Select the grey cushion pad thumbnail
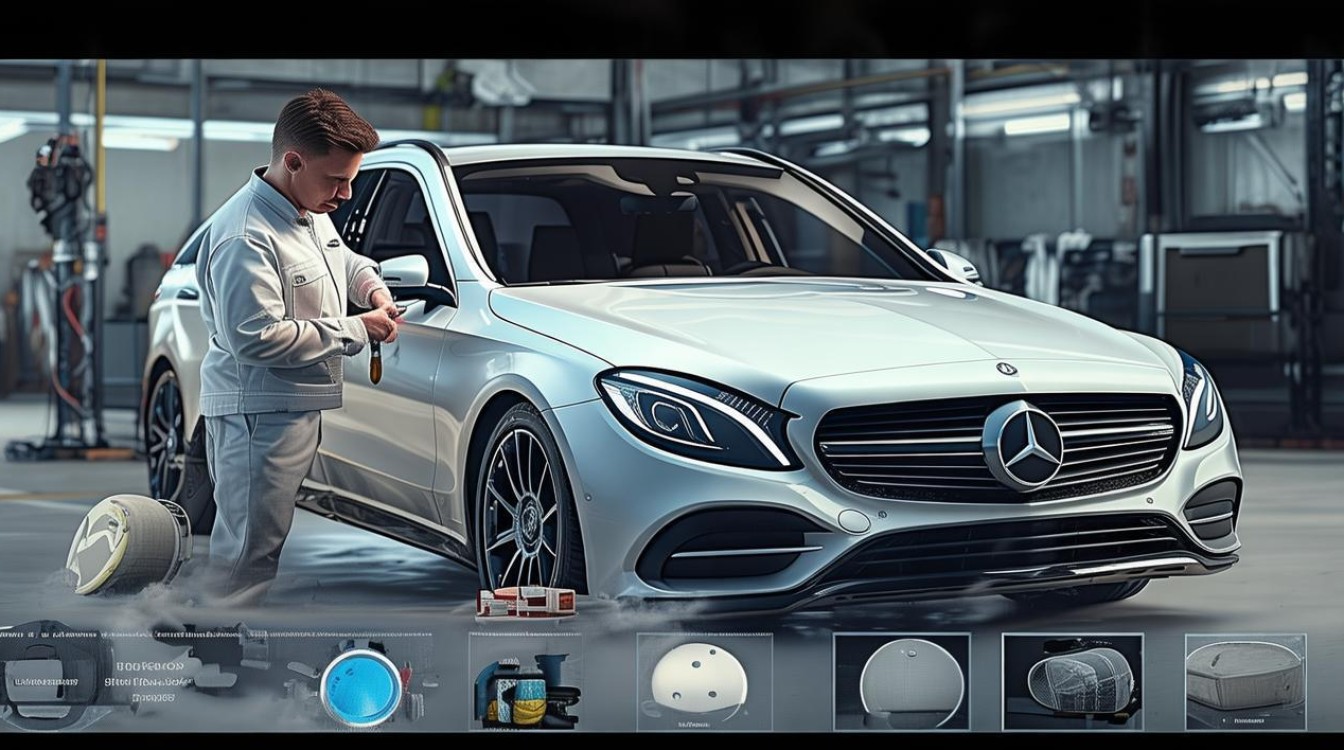Image resolution: width=1344 pixels, height=750 pixels. (x=1245, y=681)
